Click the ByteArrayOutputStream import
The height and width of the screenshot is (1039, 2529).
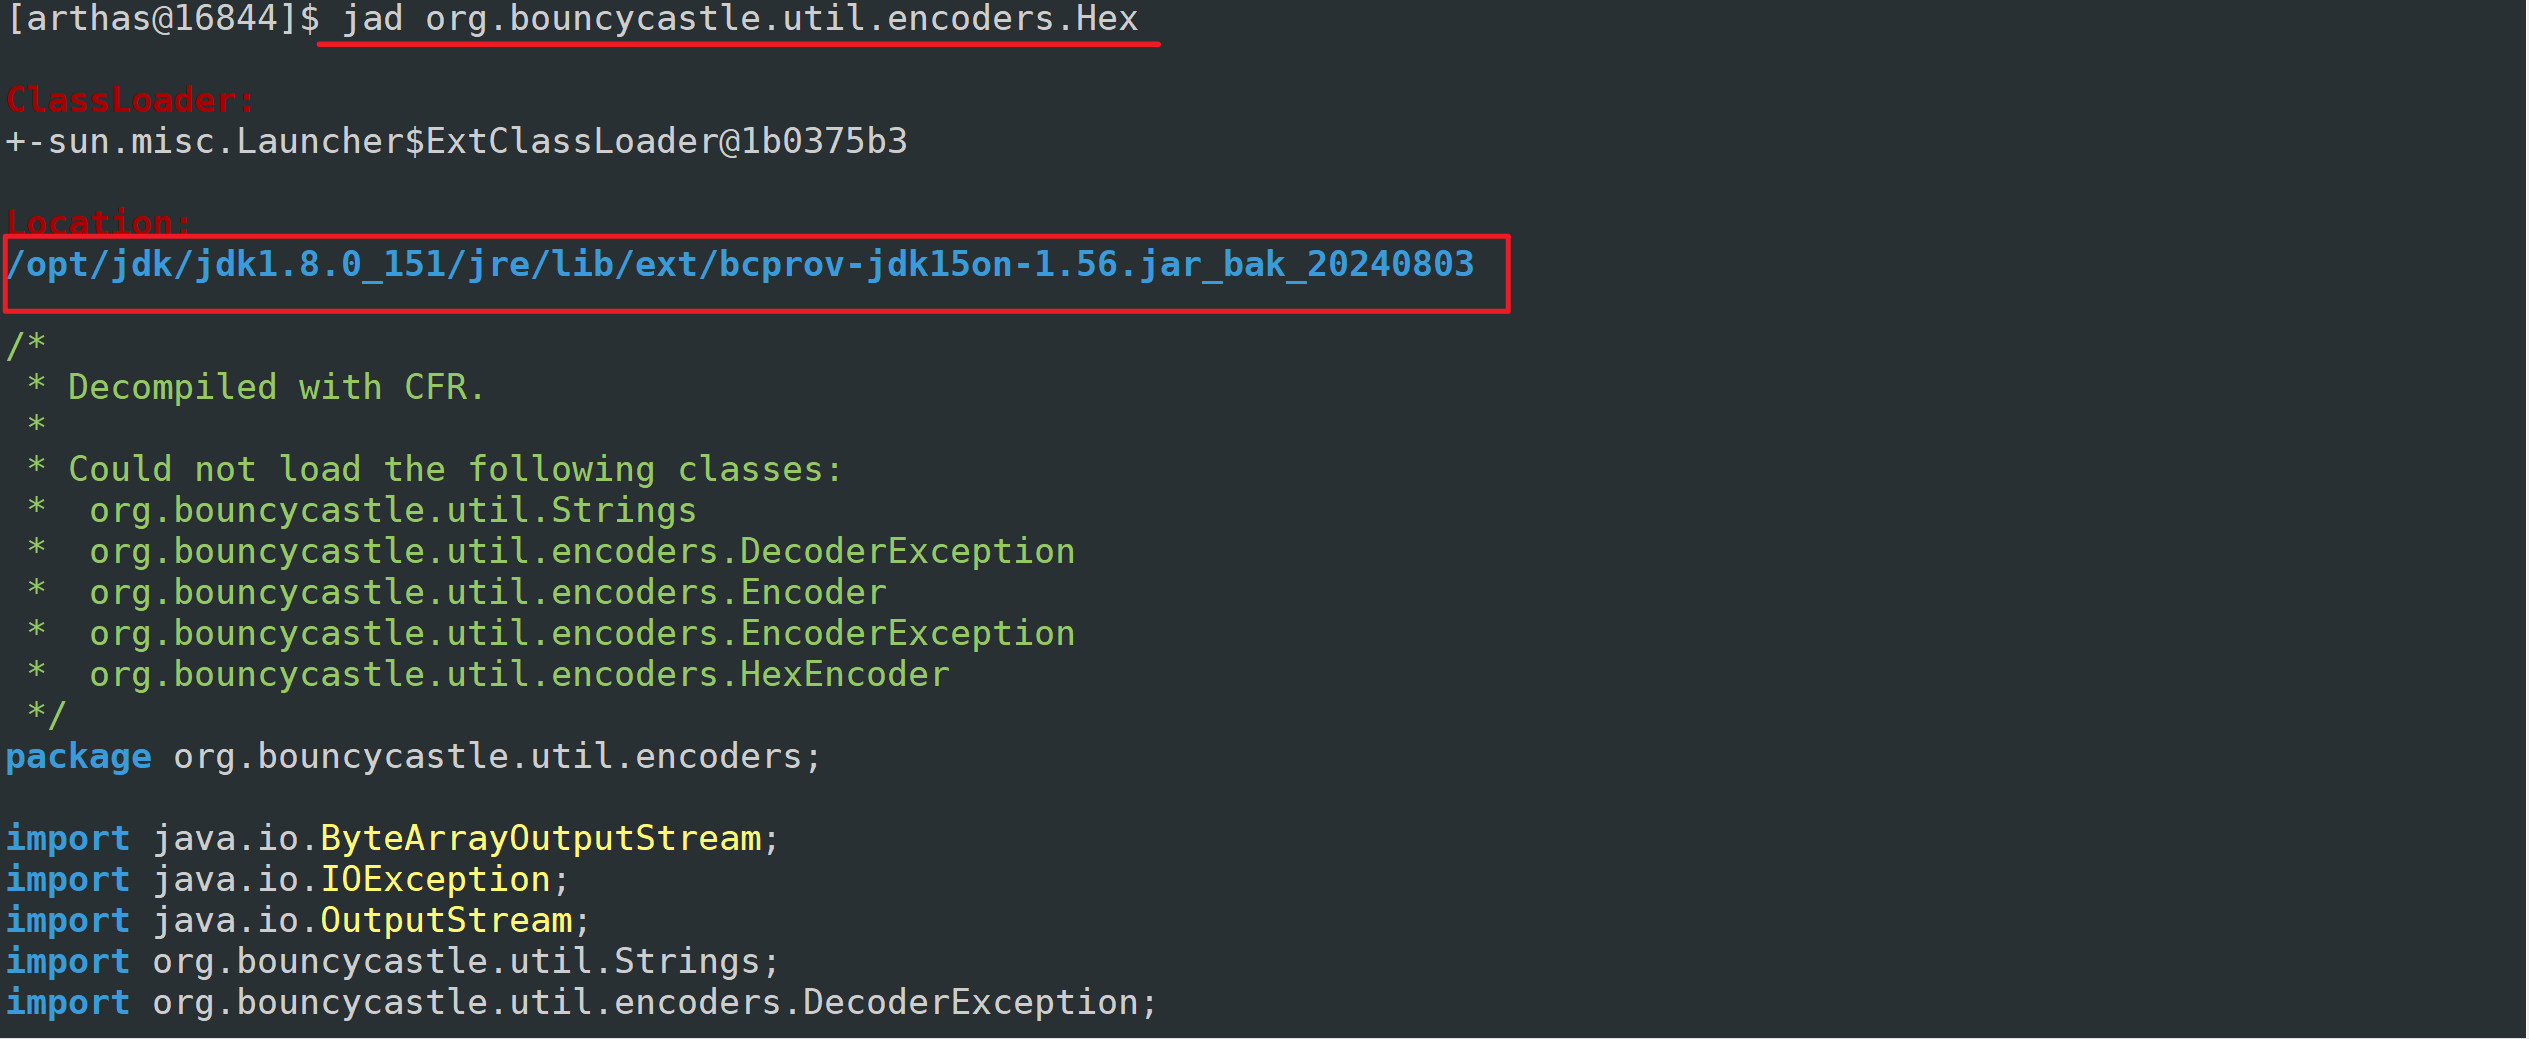point(540,839)
